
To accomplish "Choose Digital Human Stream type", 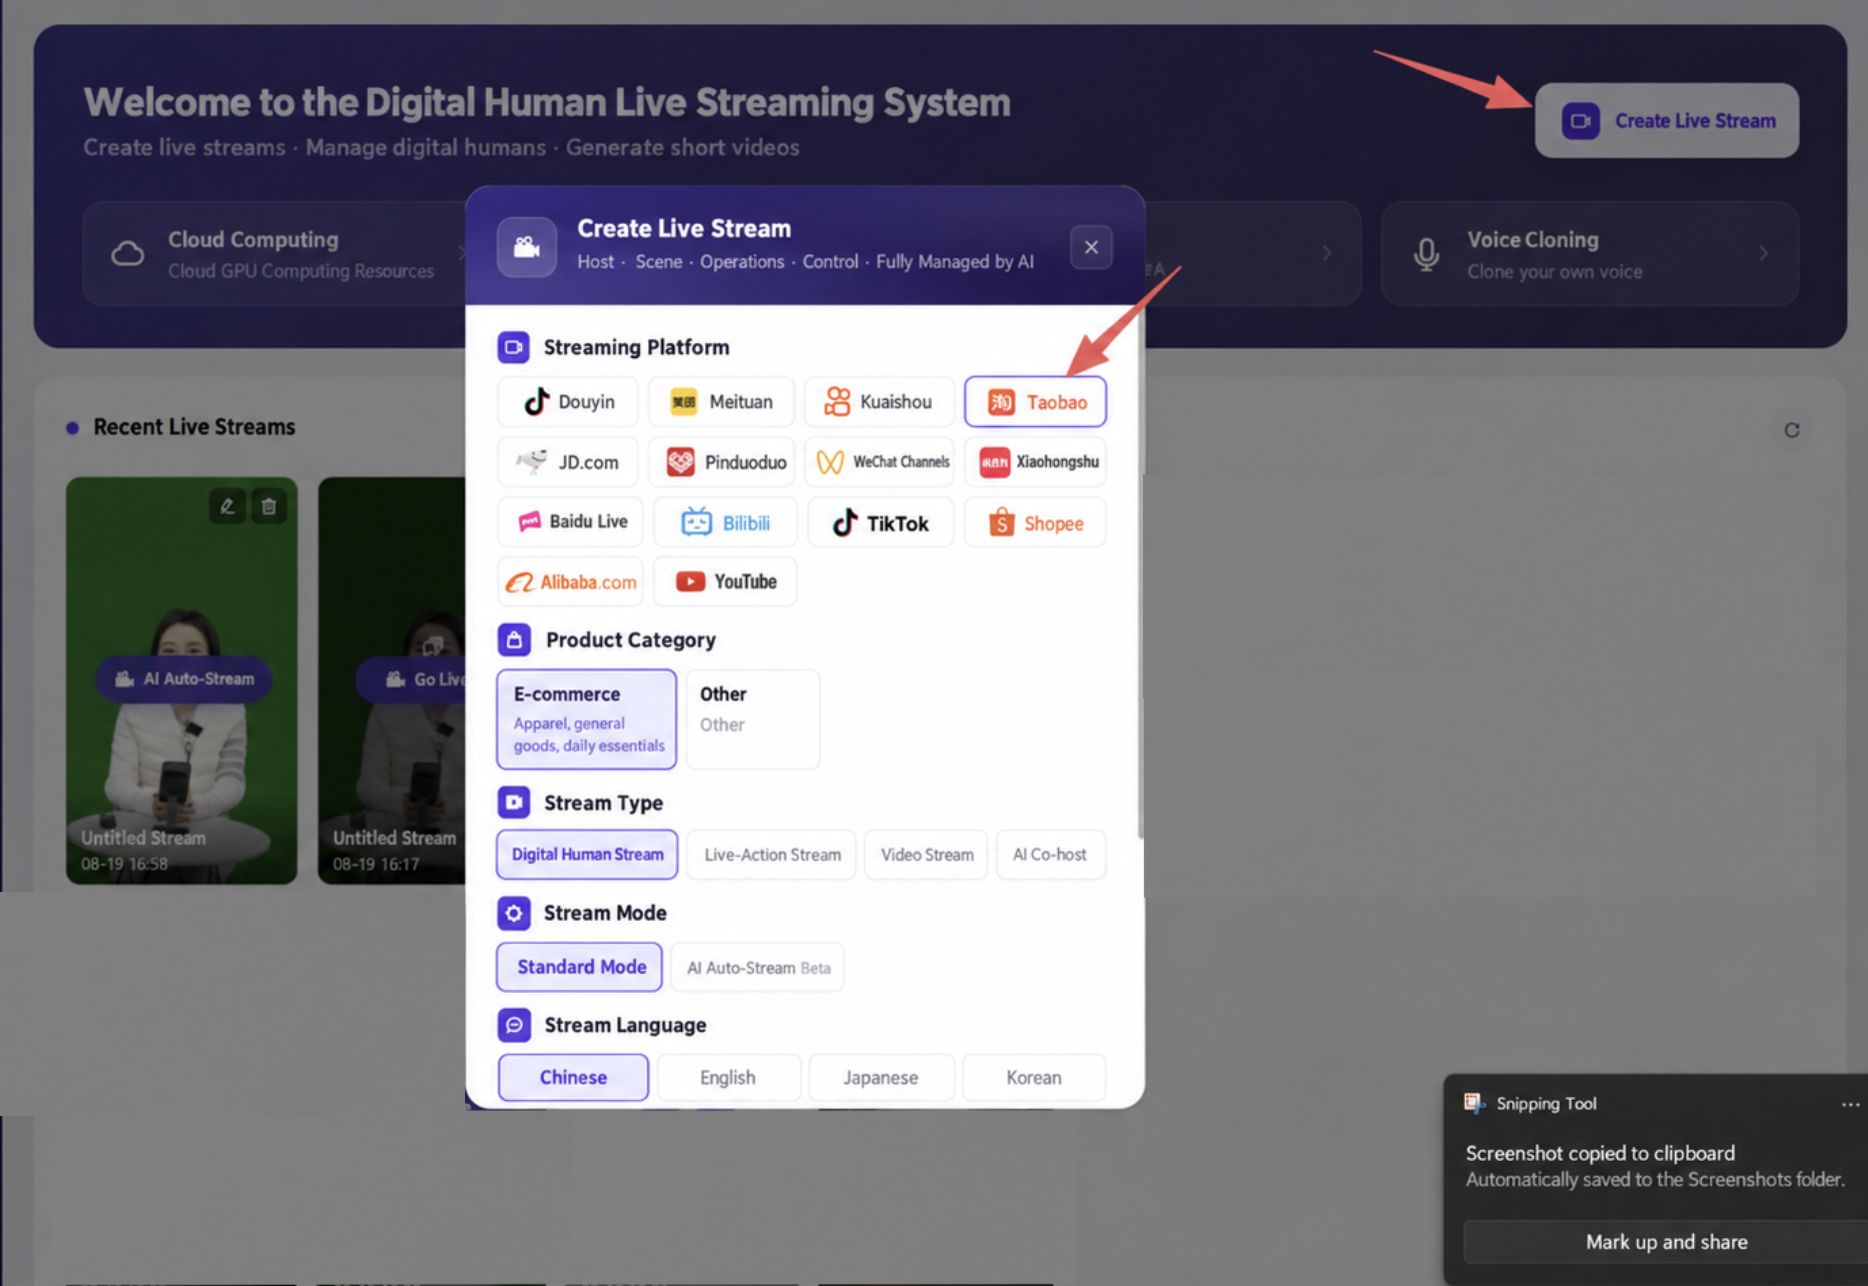I will pyautogui.click(x=587, y=855).
